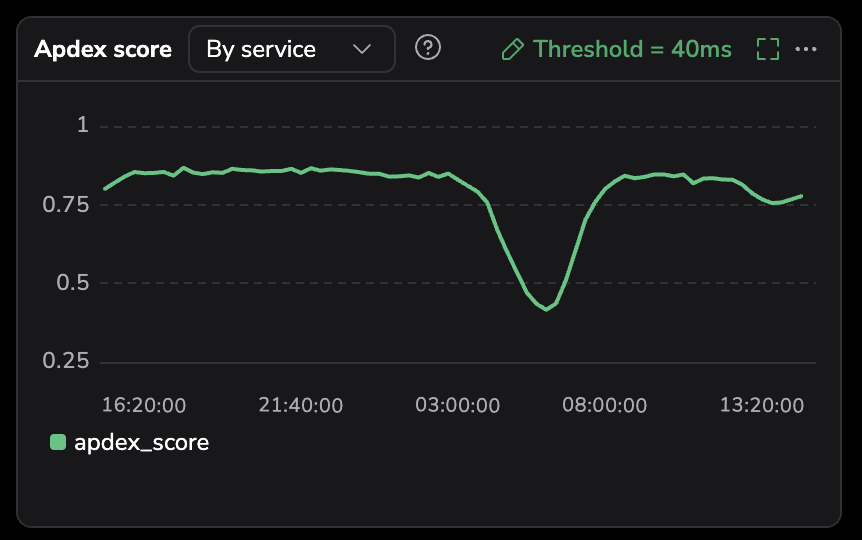
Task: Click the y-axis label 1 at top
Action: (x=83, y=126)
